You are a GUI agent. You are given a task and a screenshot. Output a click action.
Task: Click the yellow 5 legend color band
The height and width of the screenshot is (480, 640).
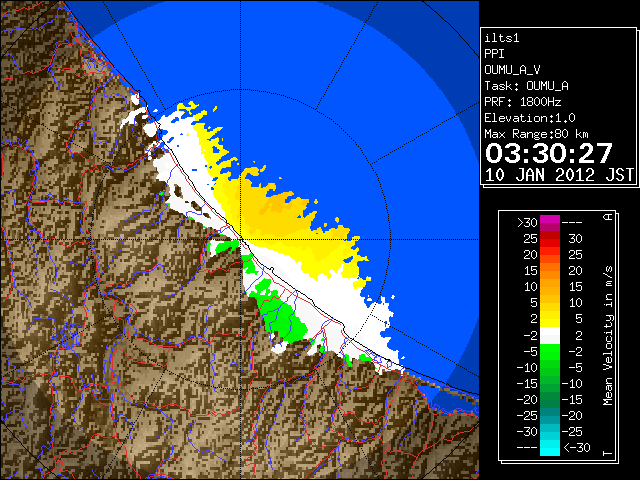(550, 319)
